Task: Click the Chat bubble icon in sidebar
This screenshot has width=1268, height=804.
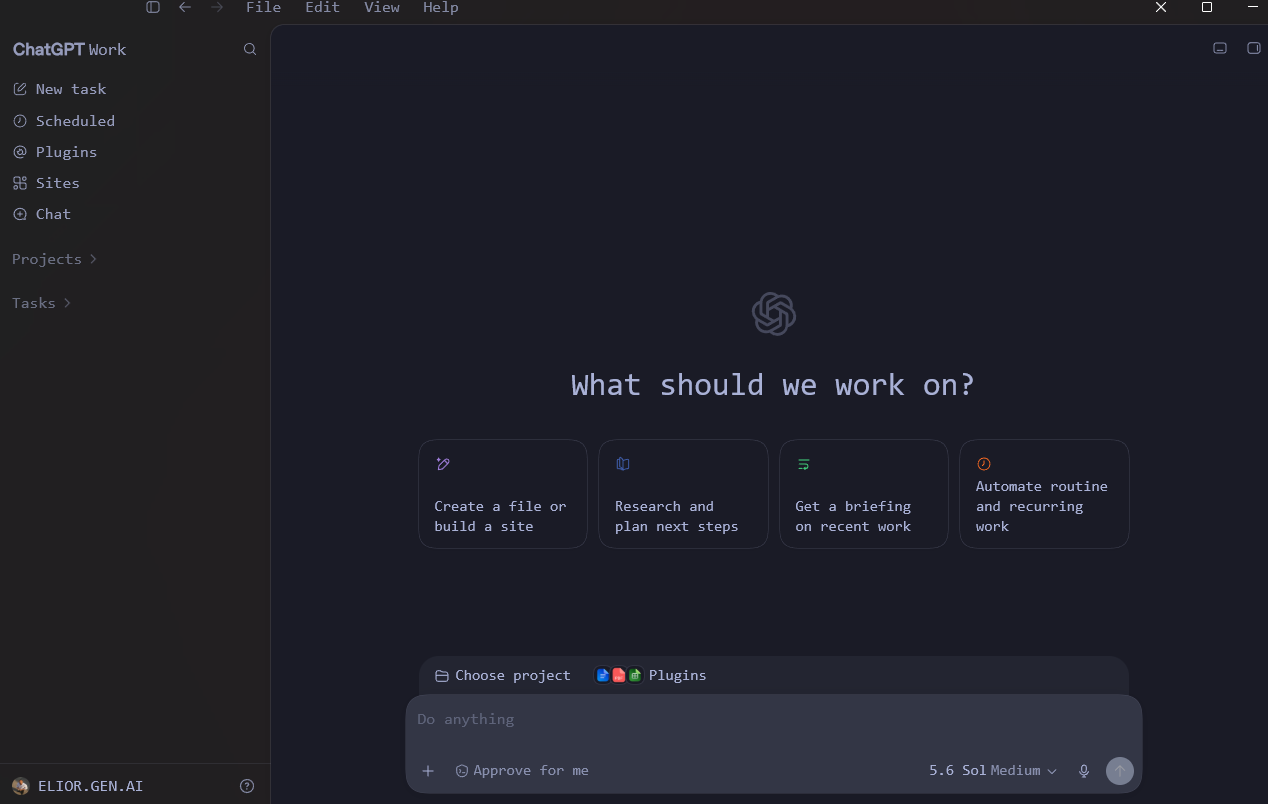Action: pyautogui.click(x=20, y=214)
